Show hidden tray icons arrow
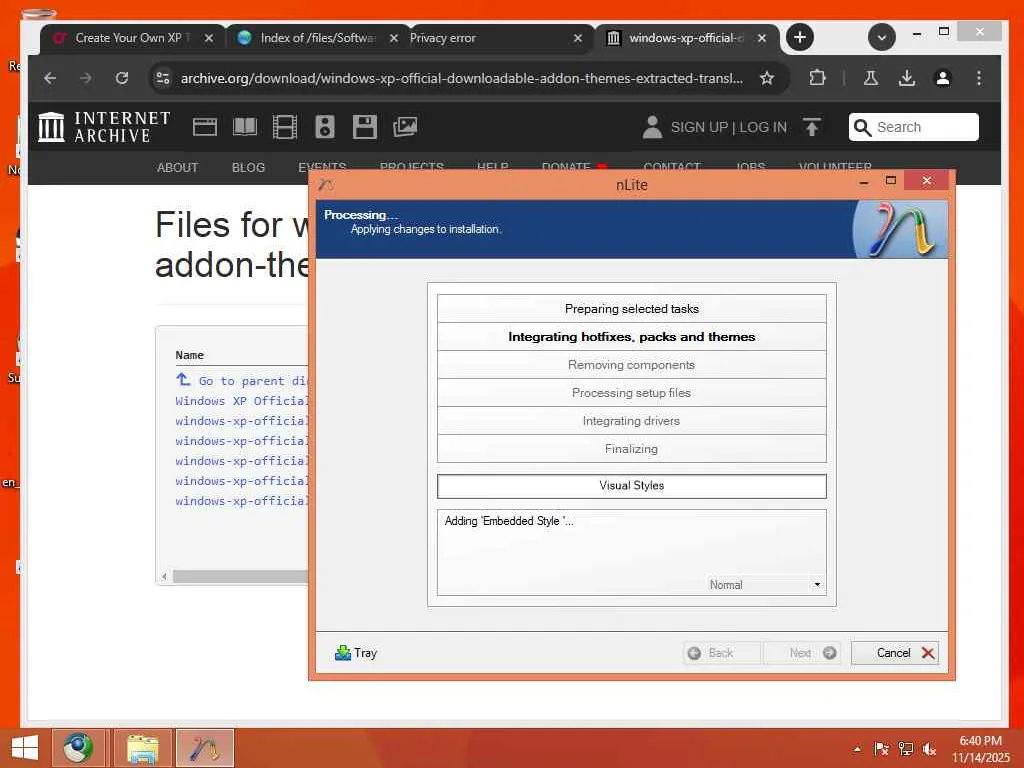The width and height of the screenshot is (1024, 768). tap(857, 749)
